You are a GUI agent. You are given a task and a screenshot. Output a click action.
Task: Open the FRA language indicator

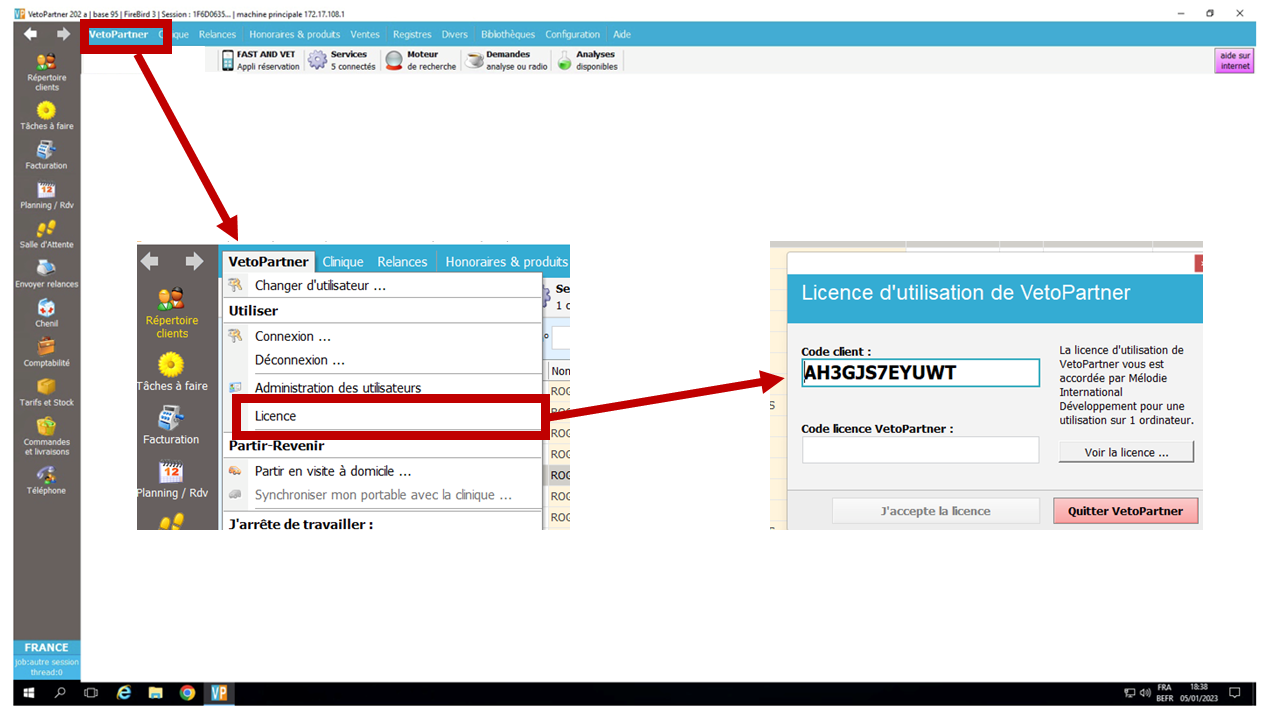[x=1164, y=692]
